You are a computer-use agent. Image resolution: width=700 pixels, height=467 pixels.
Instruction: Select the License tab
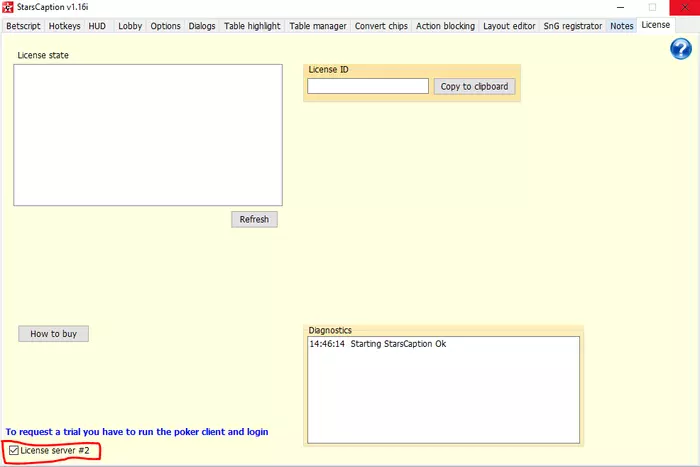[x=655, y=25]
